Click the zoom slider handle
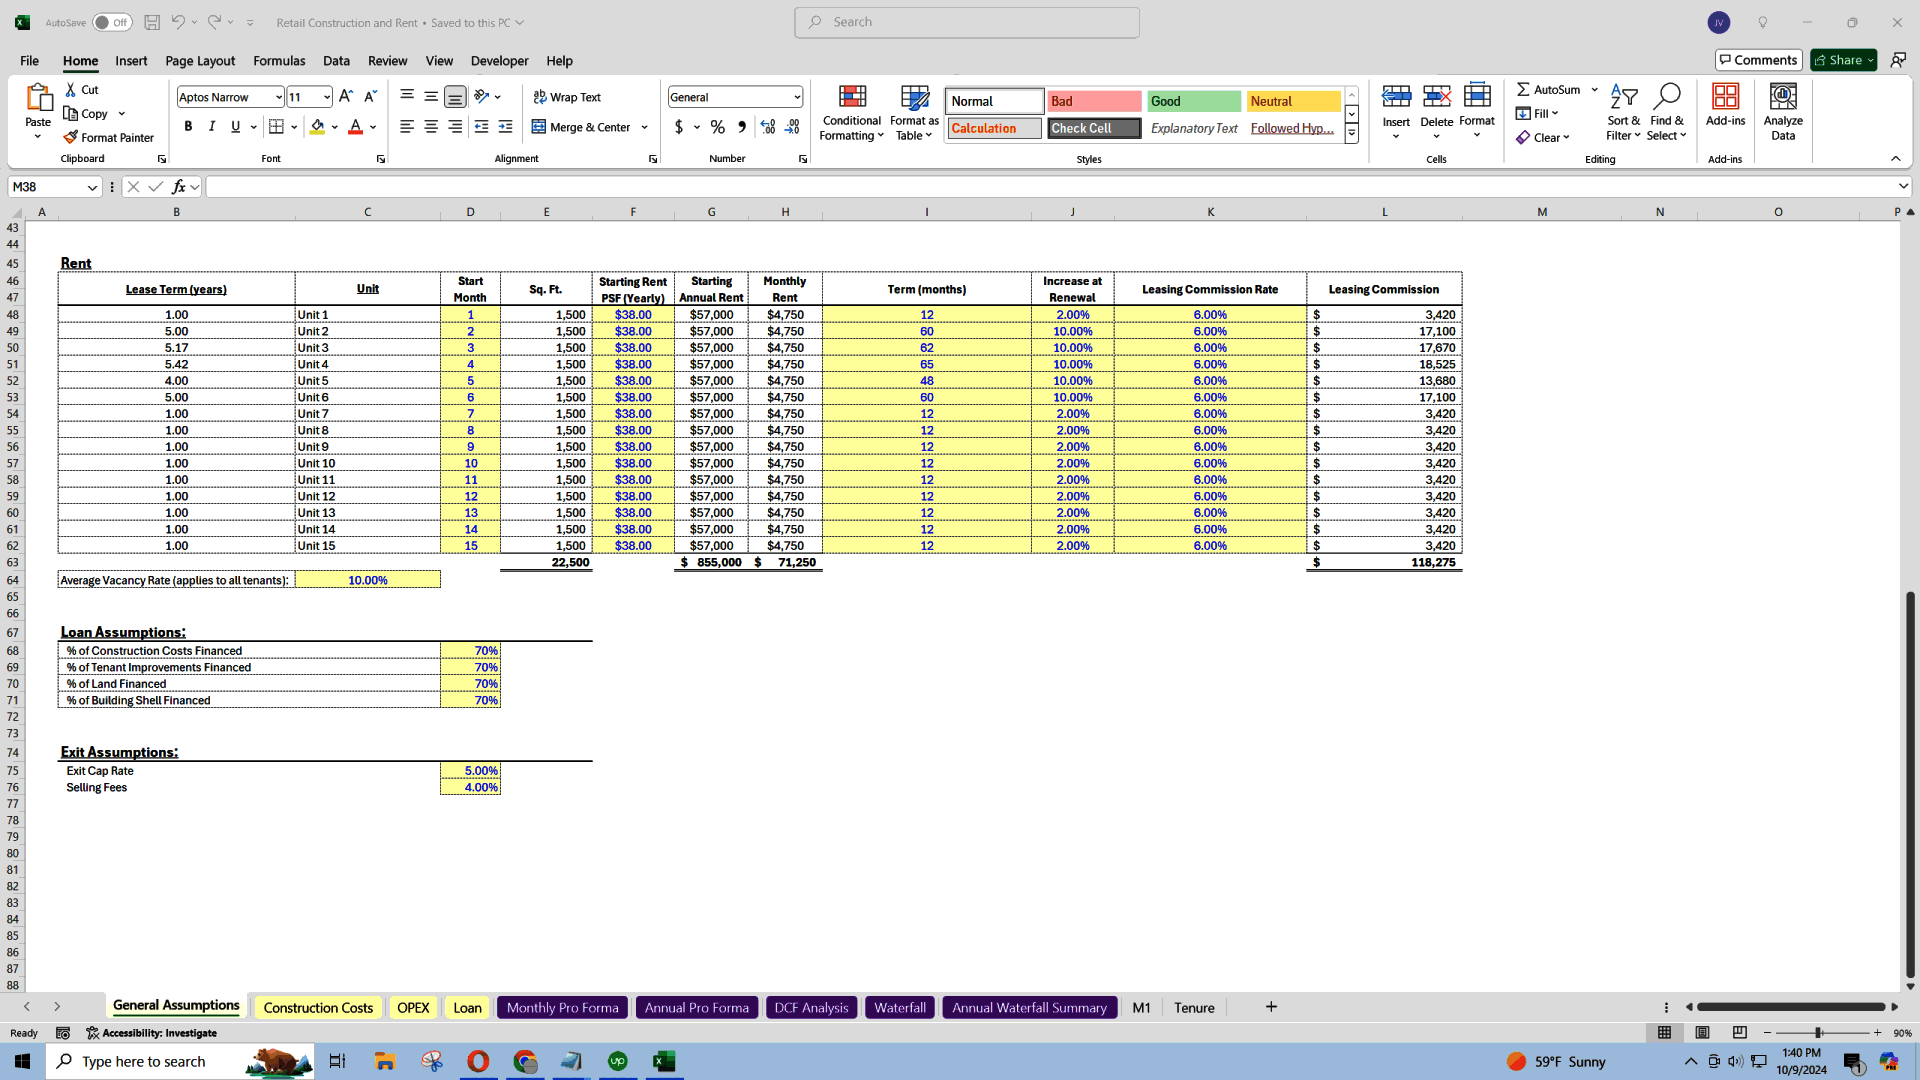 (x=1818, y=1033)
